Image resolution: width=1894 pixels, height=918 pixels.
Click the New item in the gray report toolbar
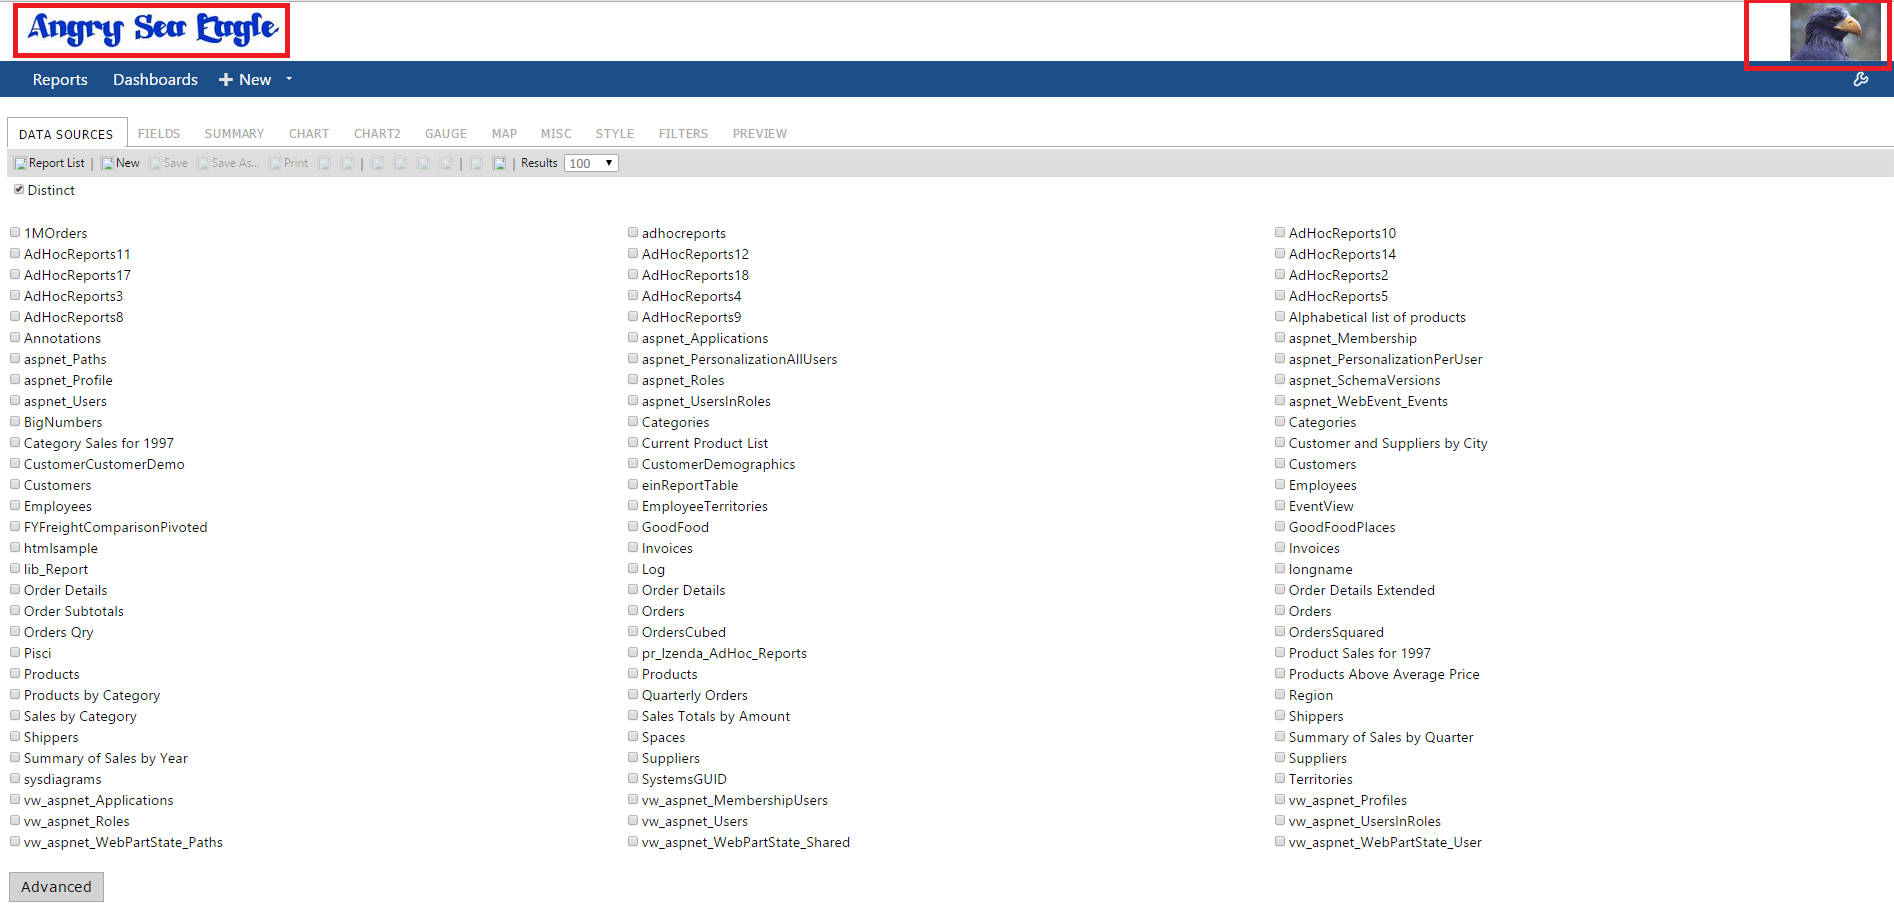(x=120, y=163)
